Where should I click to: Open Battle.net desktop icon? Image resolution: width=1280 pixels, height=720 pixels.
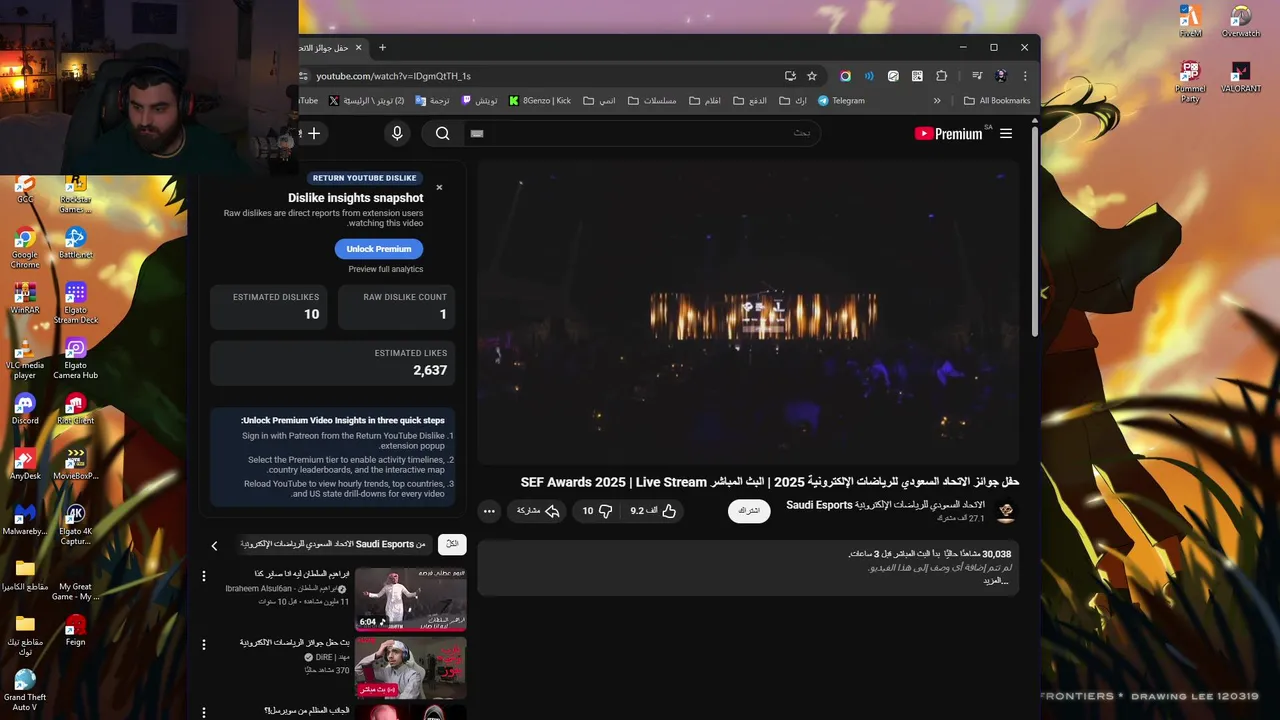click(x=75, y=243)
